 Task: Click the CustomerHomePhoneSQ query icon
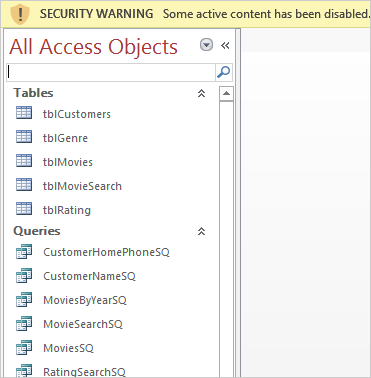tap(24, 251)
